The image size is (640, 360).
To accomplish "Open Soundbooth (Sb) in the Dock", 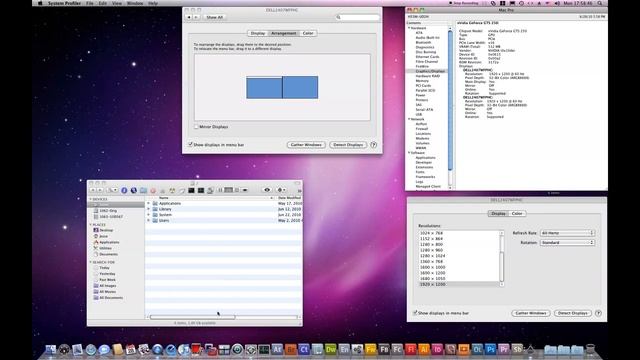I will (517, 350).
